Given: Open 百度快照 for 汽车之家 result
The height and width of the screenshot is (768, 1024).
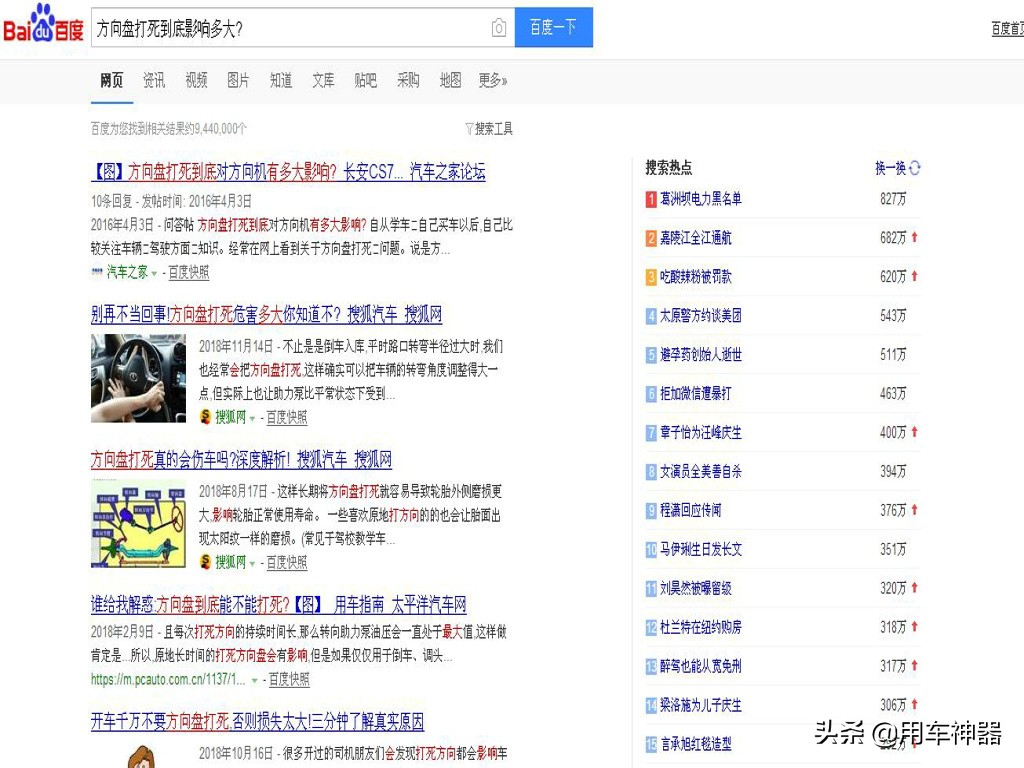Looking at the screenshot, I should click(x=189, y=272).
